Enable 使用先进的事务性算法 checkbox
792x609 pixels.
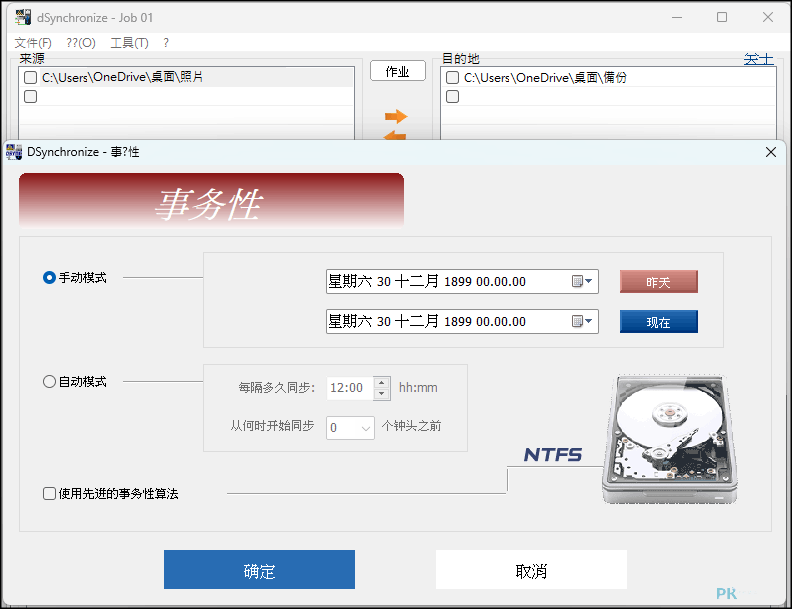49,493
